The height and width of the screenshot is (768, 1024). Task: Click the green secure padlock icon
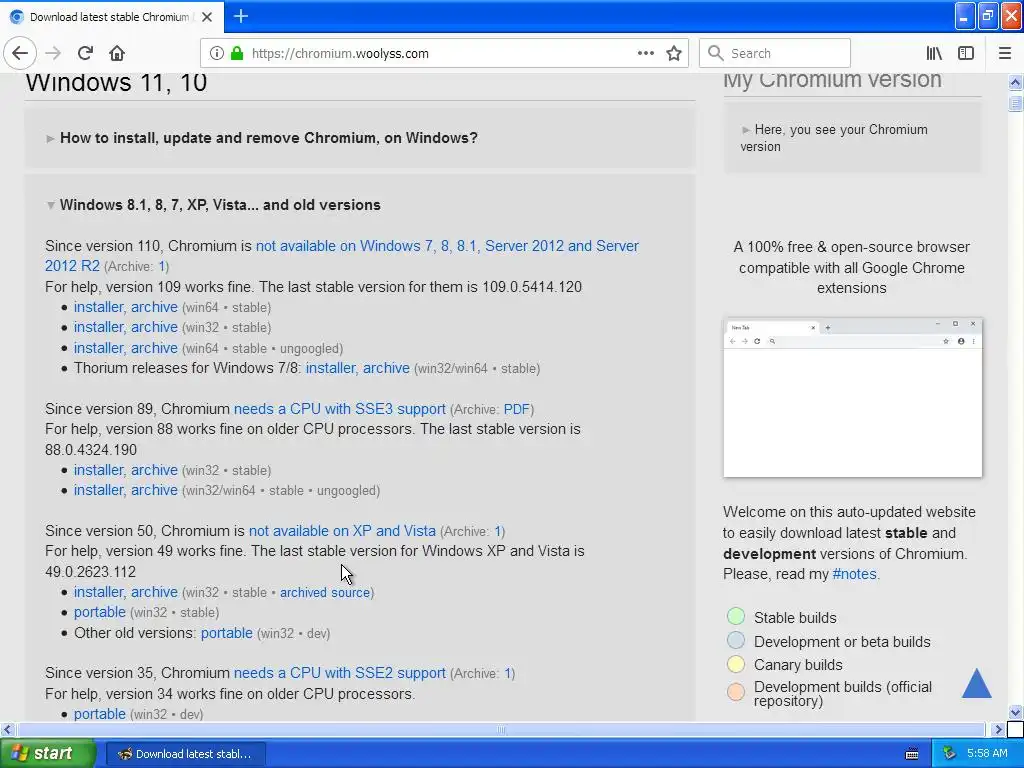237,53
